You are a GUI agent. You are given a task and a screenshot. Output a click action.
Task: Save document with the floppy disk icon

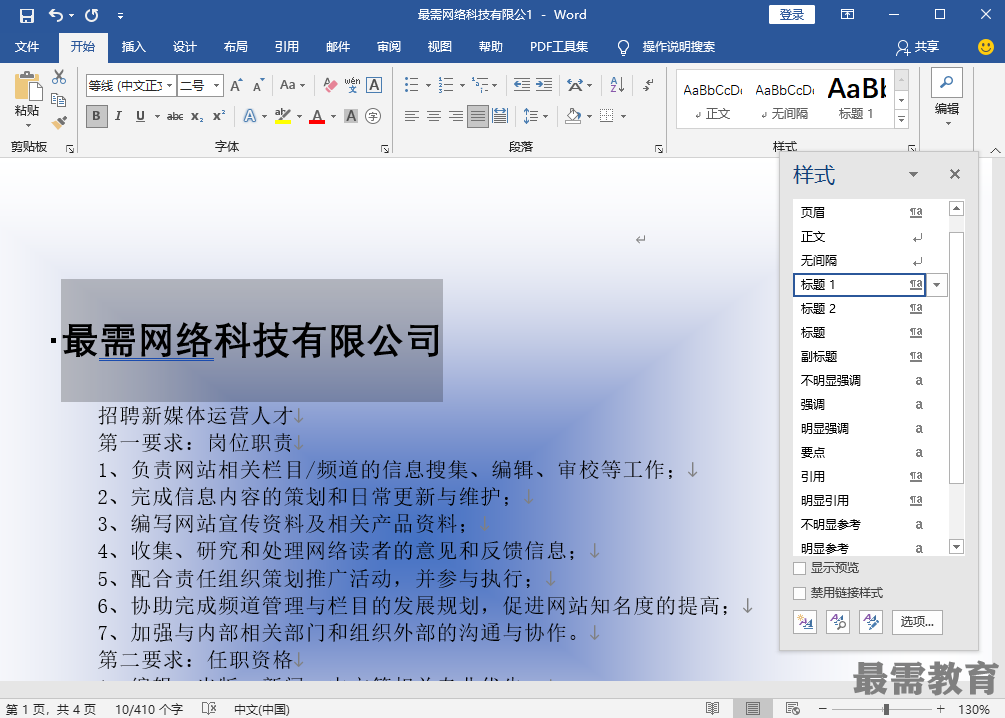click(26, 15)
